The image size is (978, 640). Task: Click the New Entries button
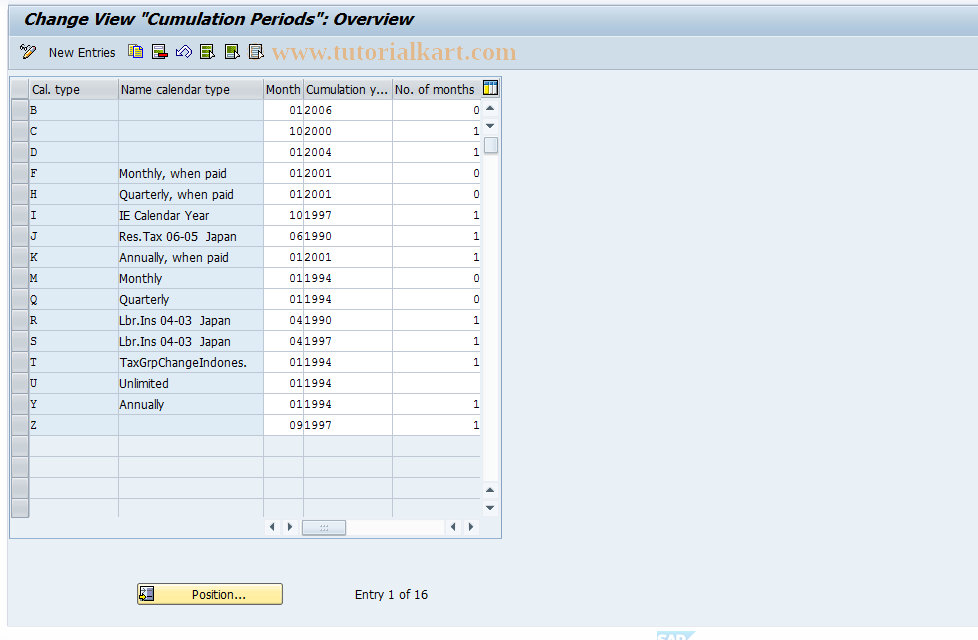[x=82, y=52]
